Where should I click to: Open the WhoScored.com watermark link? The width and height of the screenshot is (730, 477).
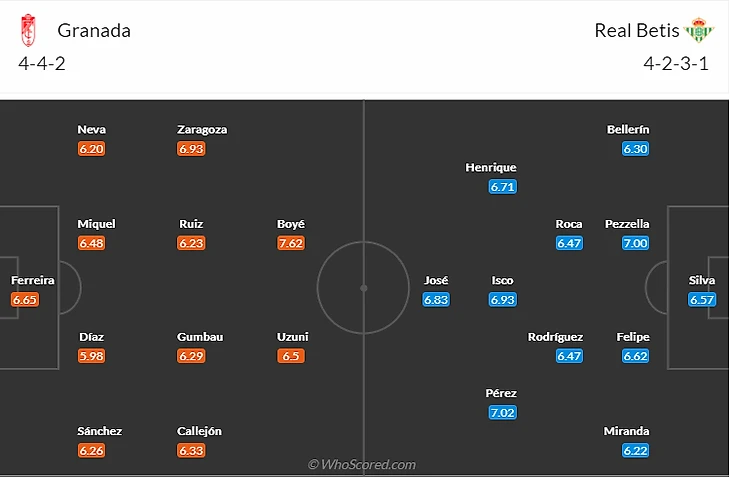click(362, 464)
